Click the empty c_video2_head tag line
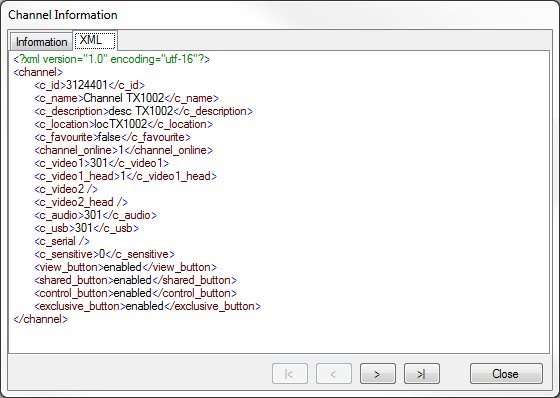560x398 pixels. (81, 202)
